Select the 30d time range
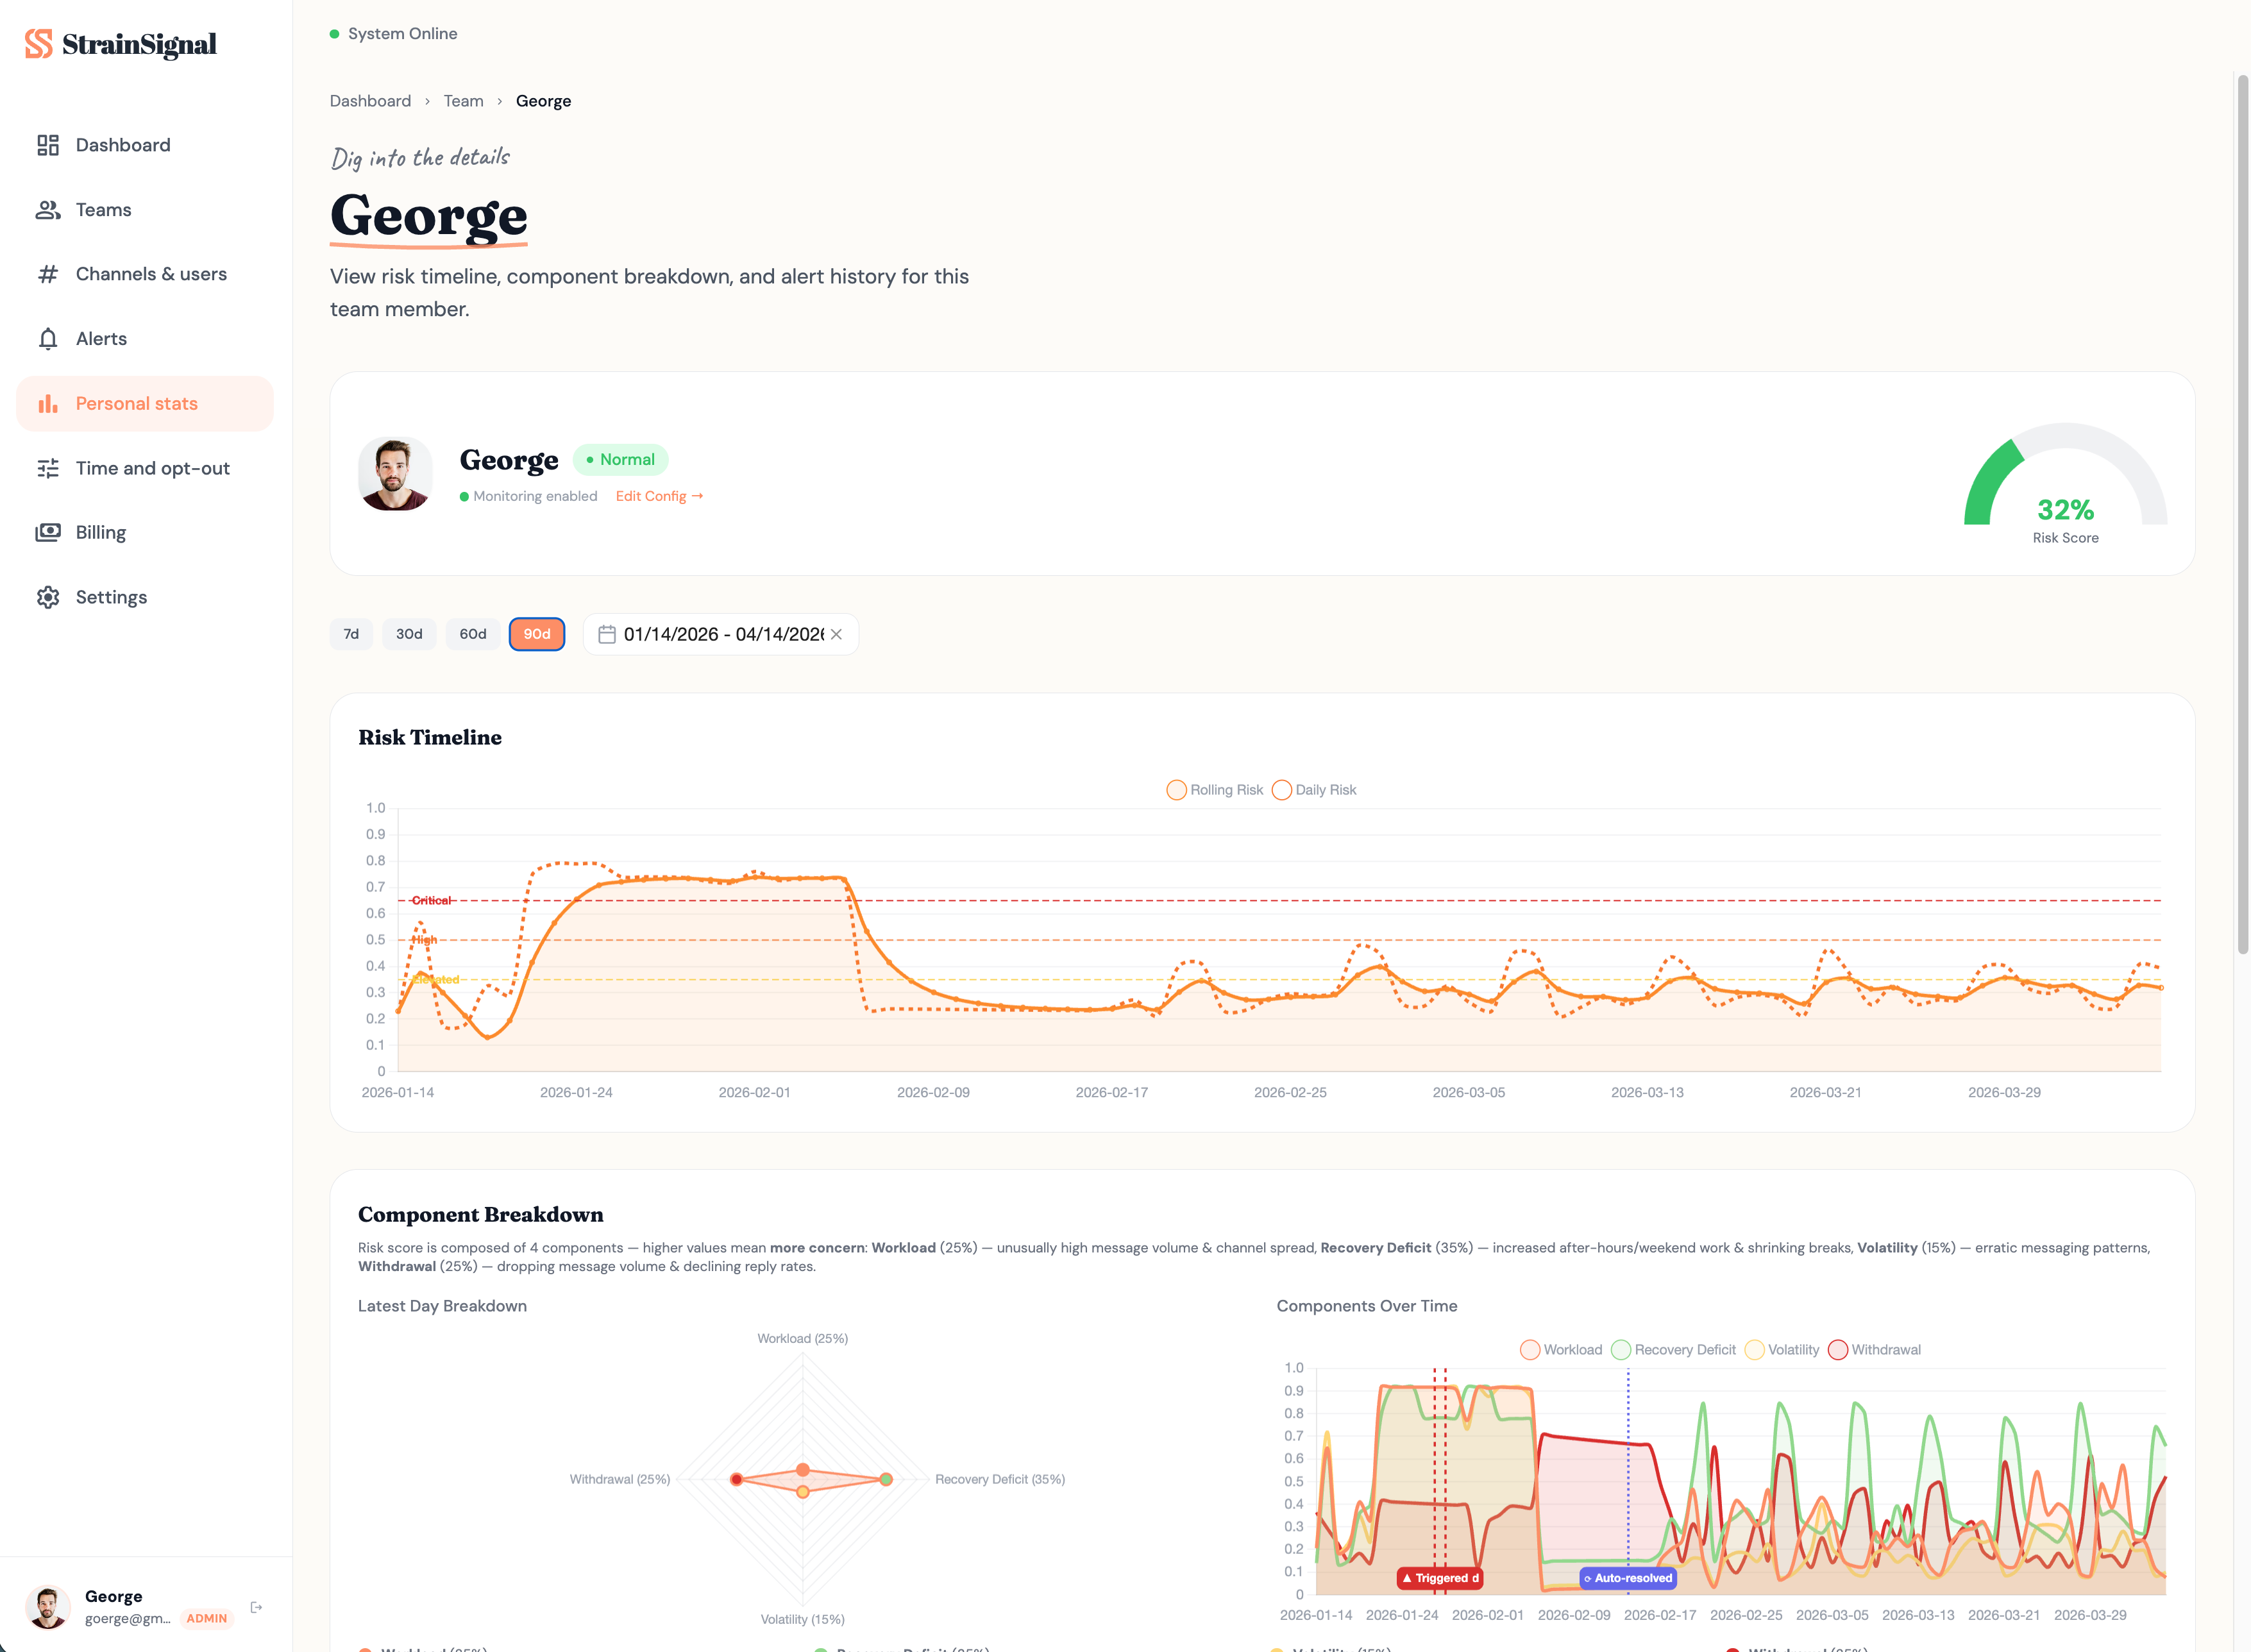The image size is (2251, 1652). coord(409,634)
